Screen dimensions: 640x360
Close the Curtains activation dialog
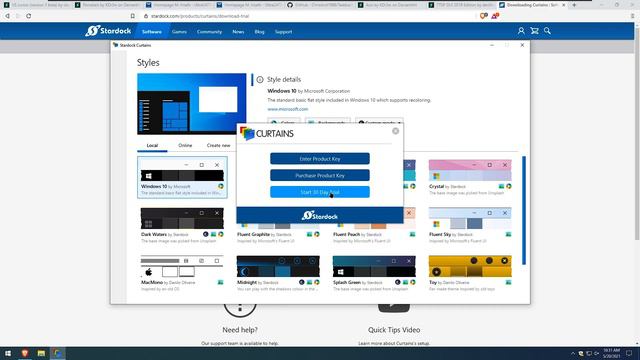pyautogui.click(x=395, y=131)
